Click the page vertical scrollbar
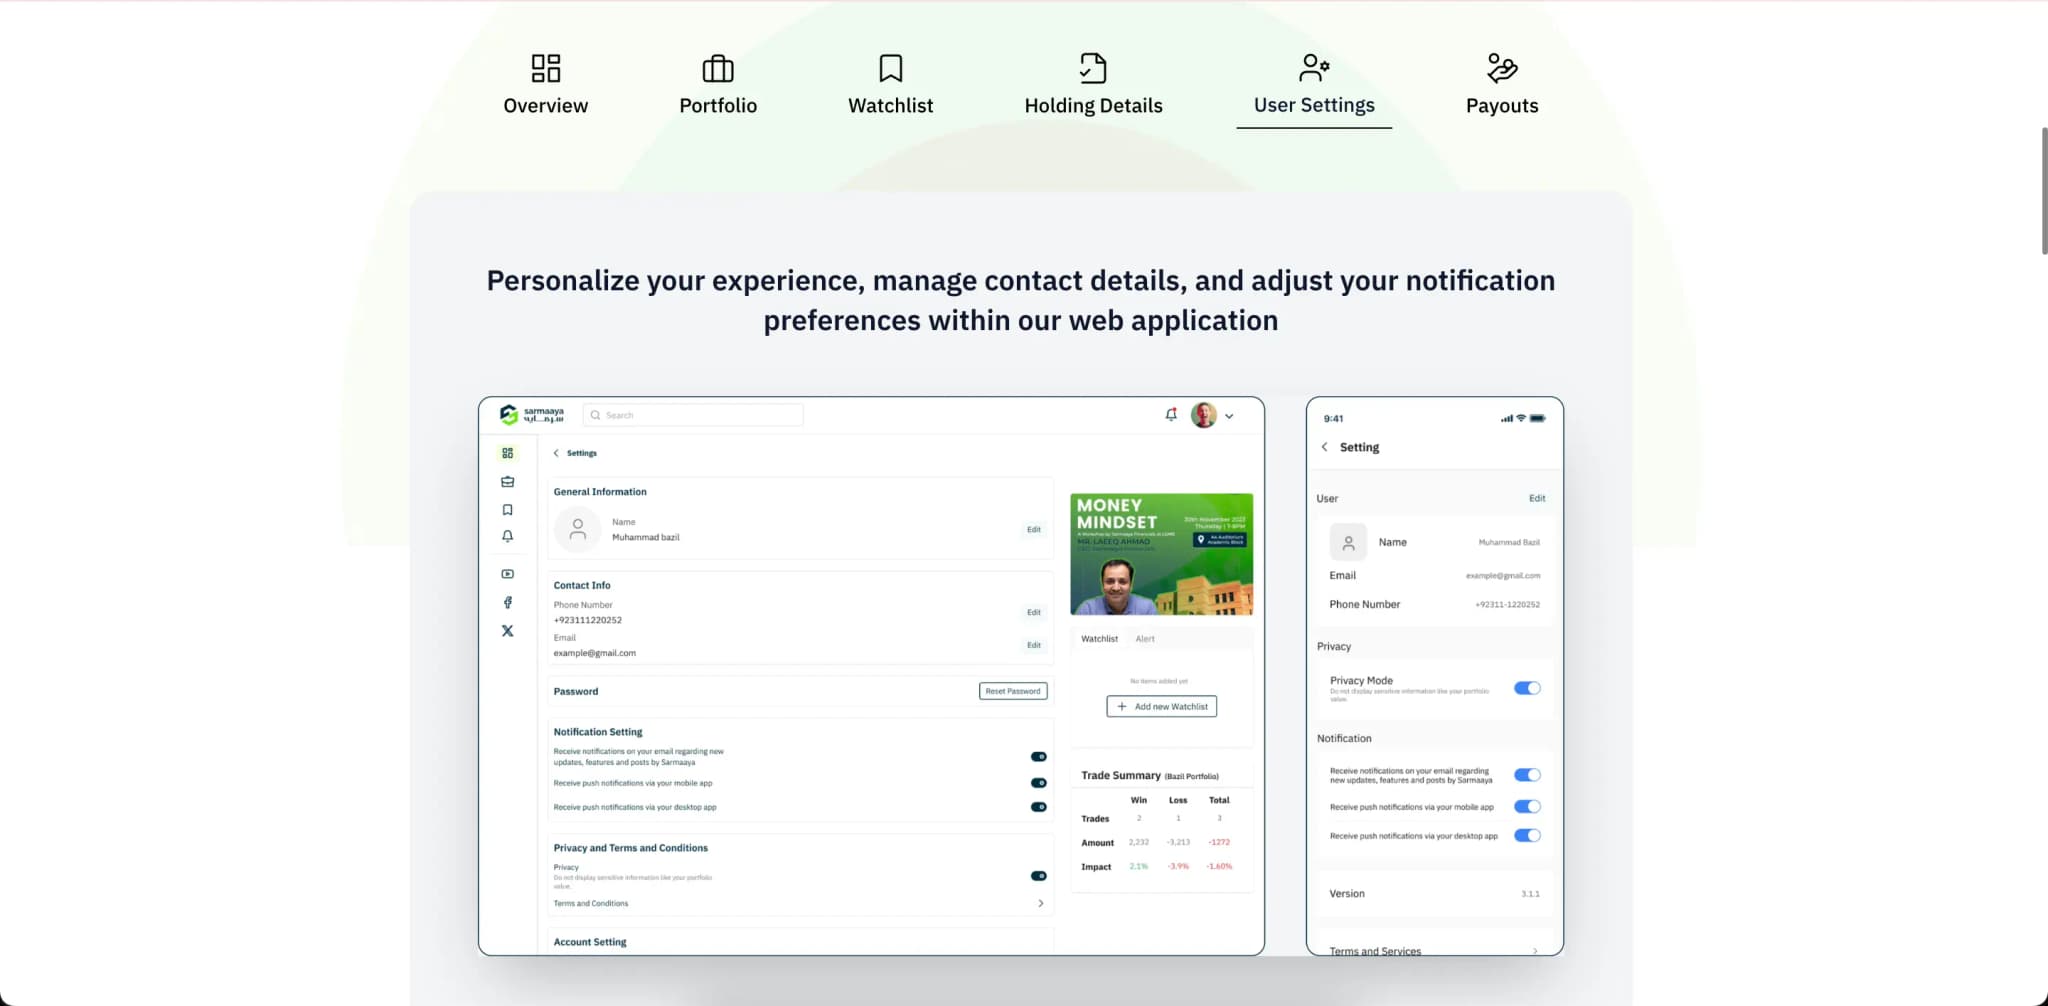Viewport: 2048px width, 1006px height. pos(2043,190)
